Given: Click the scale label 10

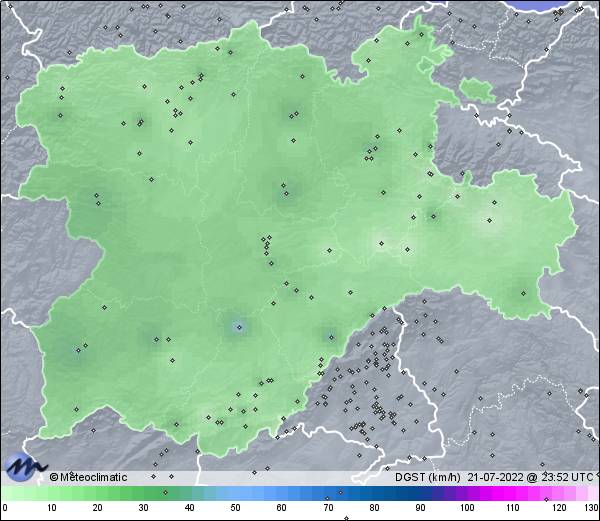Looking at the screenshot, I should click(x=52, y=508).
